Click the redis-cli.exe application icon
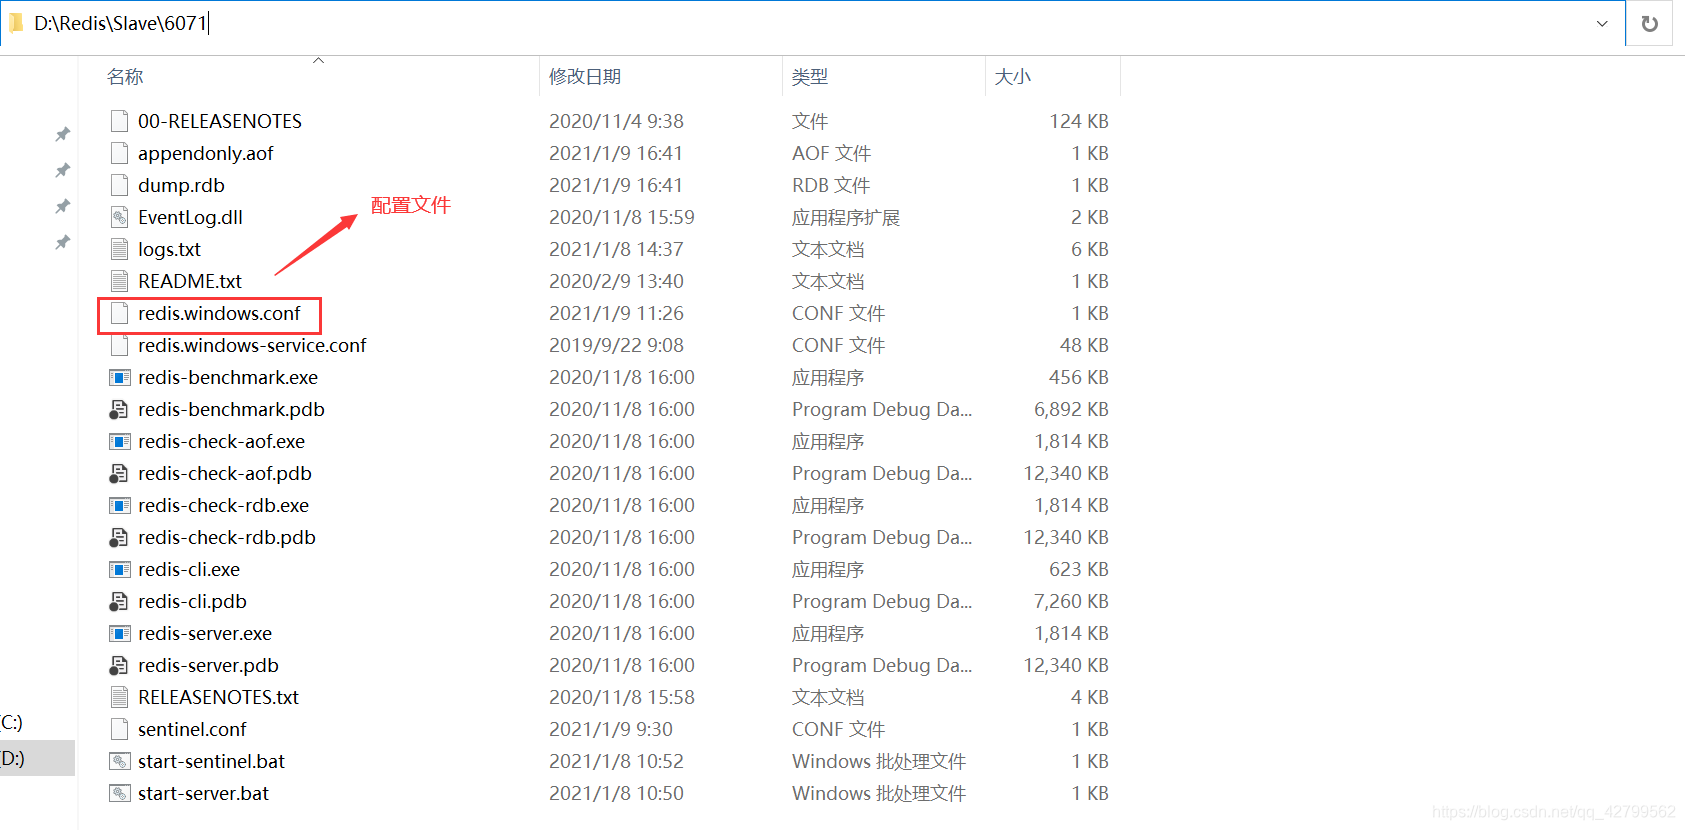1685x830 pixels. point(119,569)
